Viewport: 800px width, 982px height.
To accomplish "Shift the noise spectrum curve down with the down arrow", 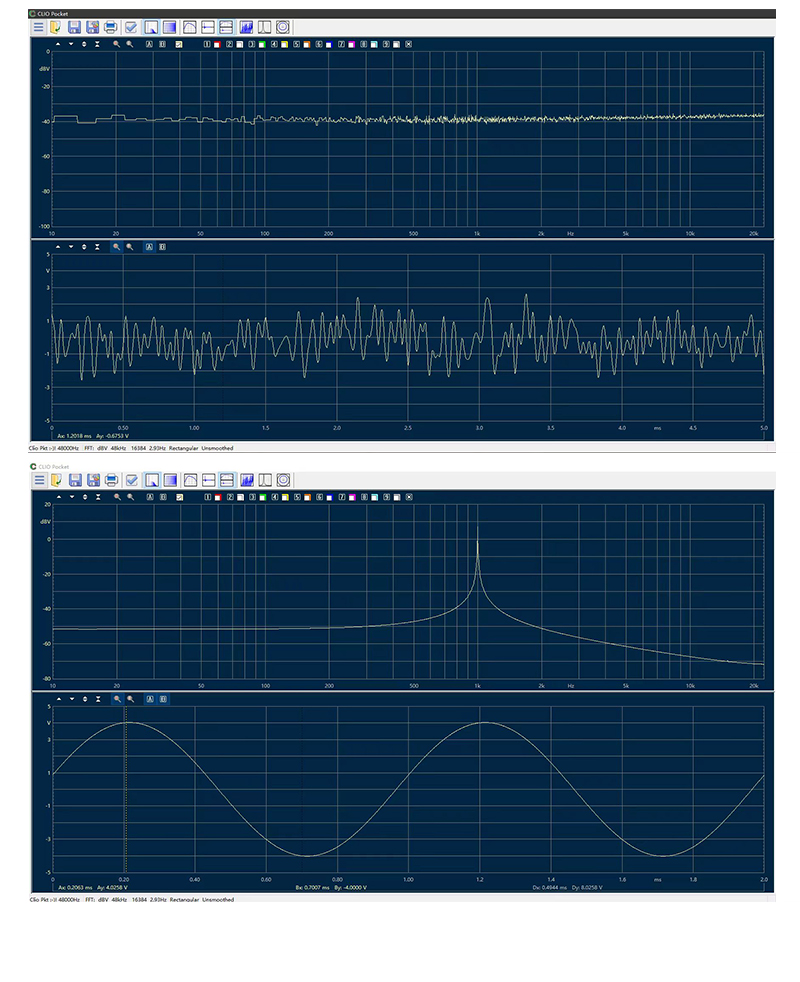I will point(71,44).
